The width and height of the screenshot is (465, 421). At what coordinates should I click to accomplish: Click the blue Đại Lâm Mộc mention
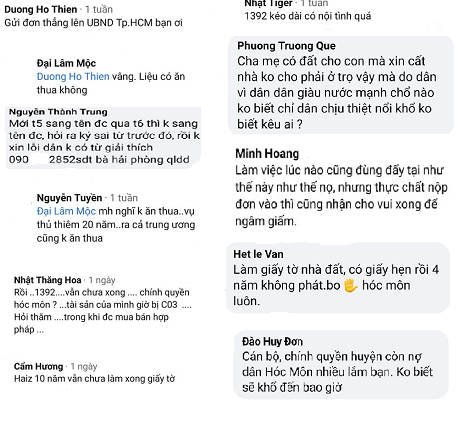click(66, 211)
